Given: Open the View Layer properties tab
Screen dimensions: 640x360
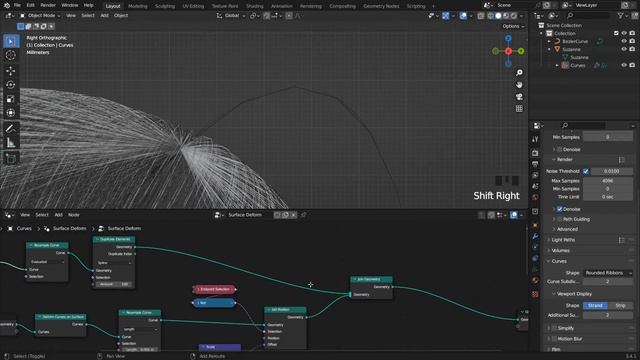Looking at the screenshot, I should coord(535,175).
